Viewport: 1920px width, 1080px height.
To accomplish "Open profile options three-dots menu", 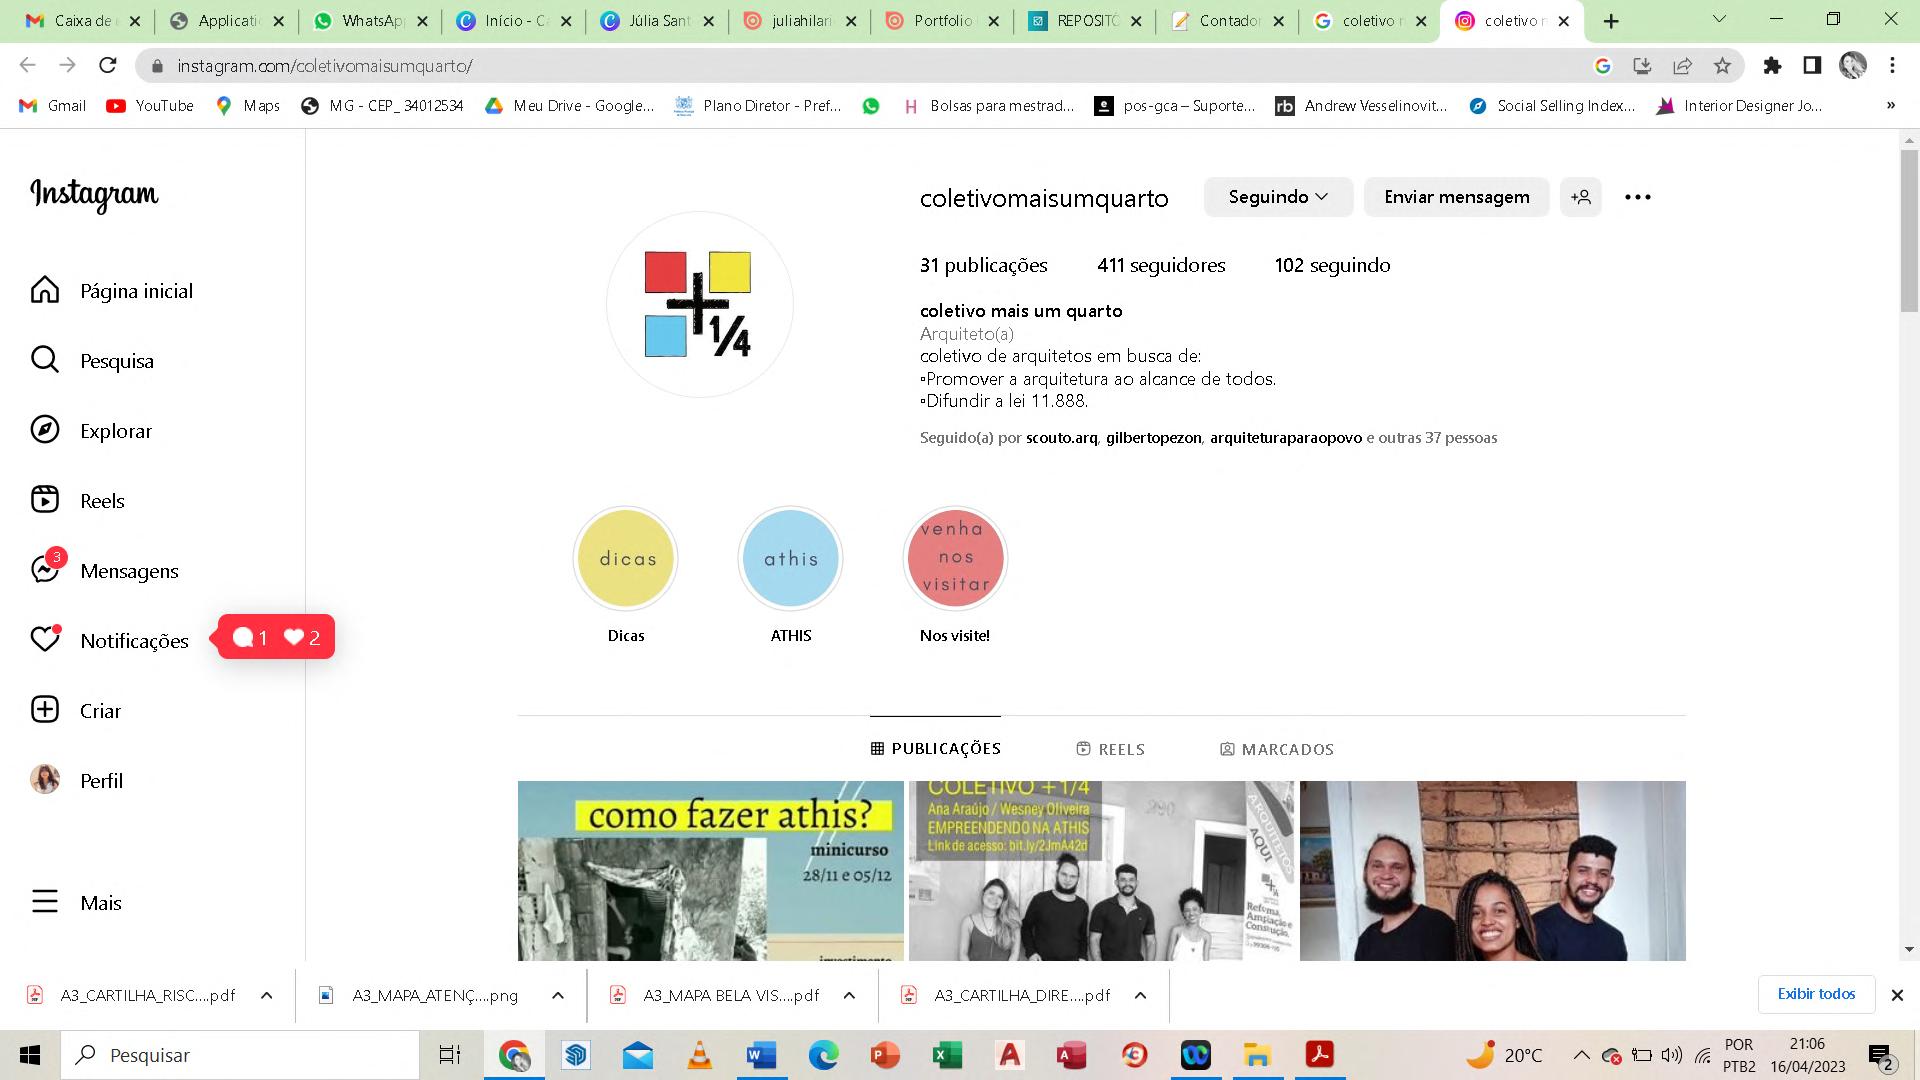I will [x=1638, y=197].
